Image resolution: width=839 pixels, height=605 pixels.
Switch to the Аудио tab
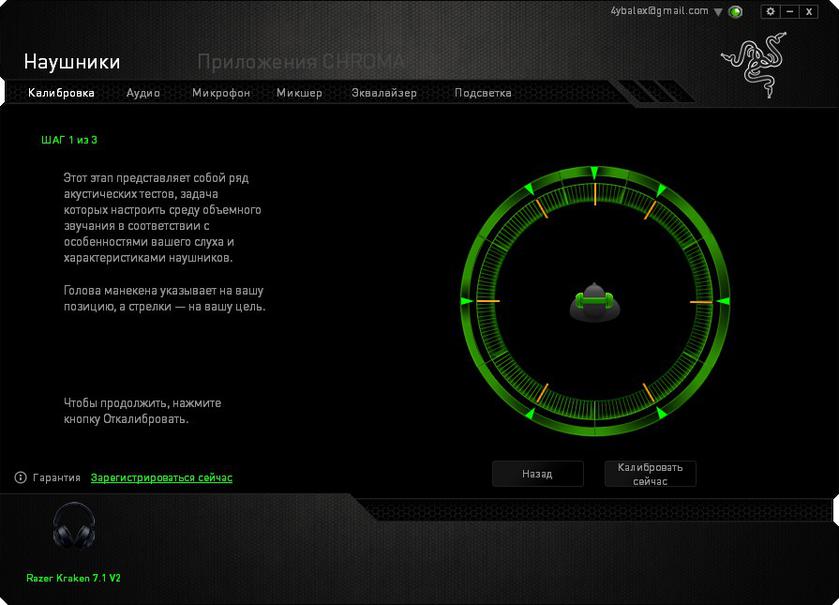pyautogui.click(x=143, y=93)
